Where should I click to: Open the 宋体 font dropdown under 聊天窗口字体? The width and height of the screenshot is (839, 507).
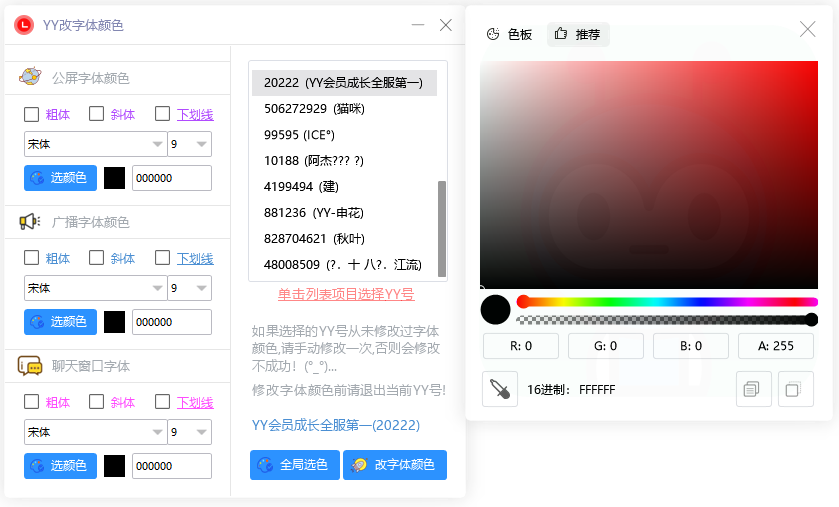tap(95, 432)
